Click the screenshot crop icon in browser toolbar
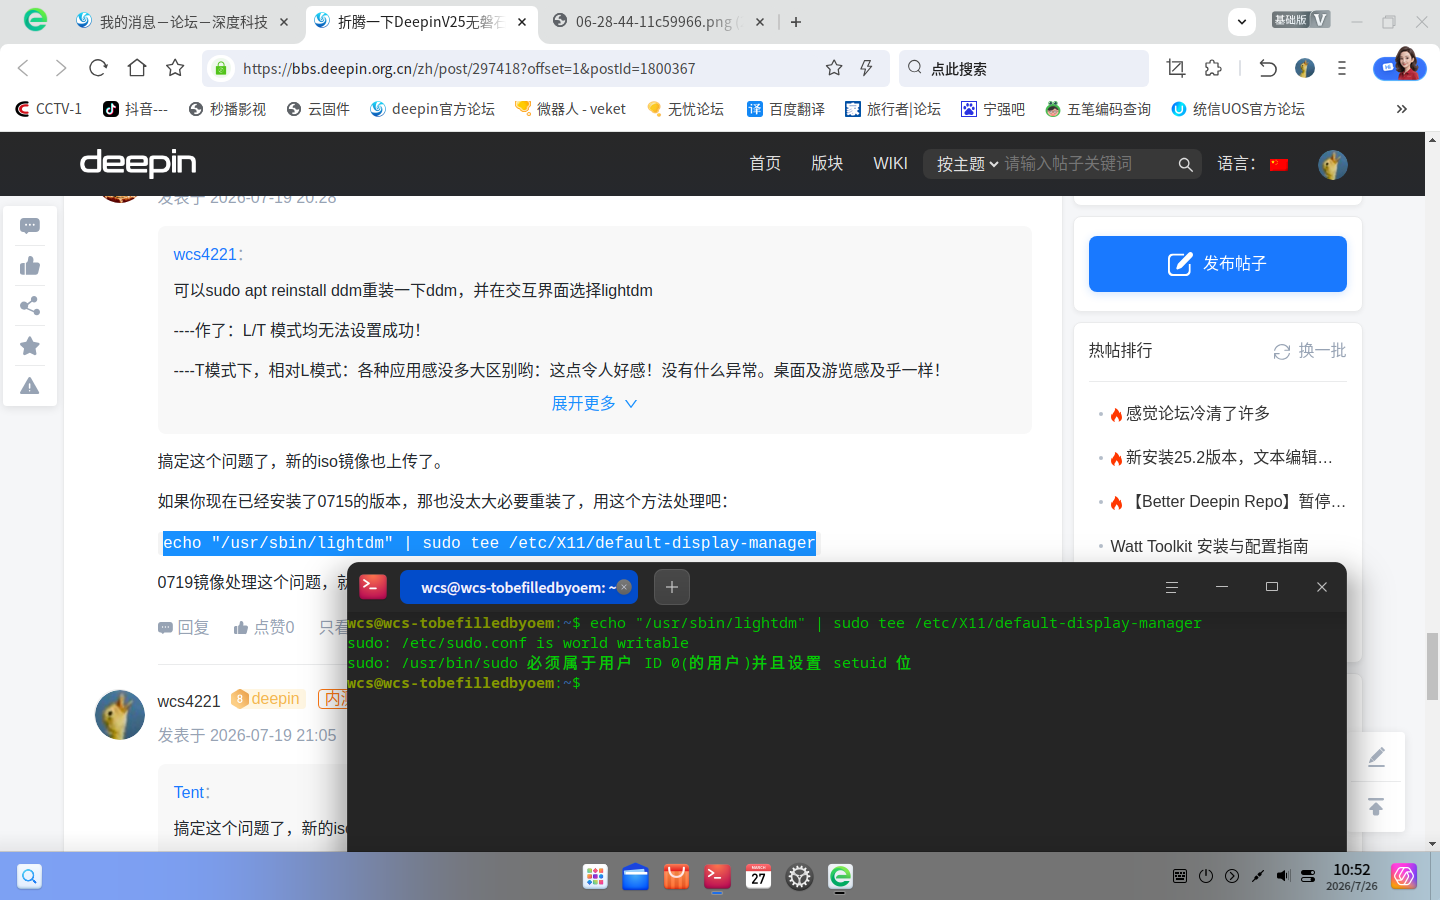This screenshot has width=1440, height=900. point(1176,68)
